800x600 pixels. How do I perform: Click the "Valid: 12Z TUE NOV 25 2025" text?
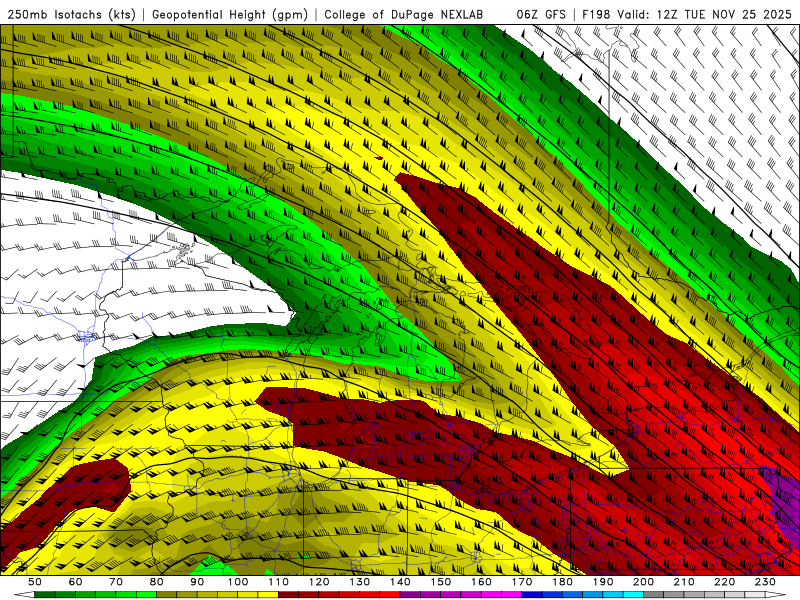click(706, 14)
